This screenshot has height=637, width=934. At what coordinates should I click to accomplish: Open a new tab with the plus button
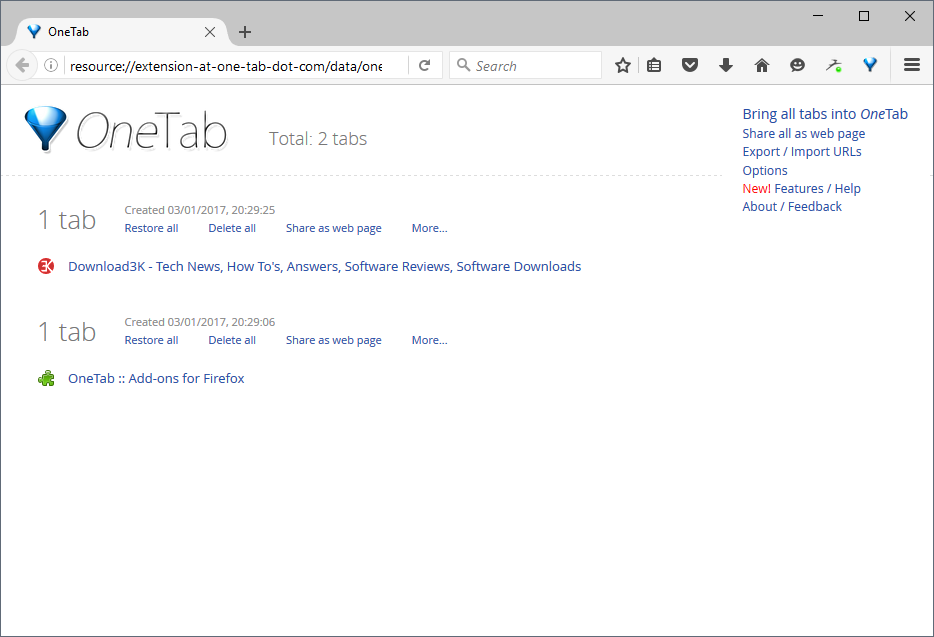point(245,32)
